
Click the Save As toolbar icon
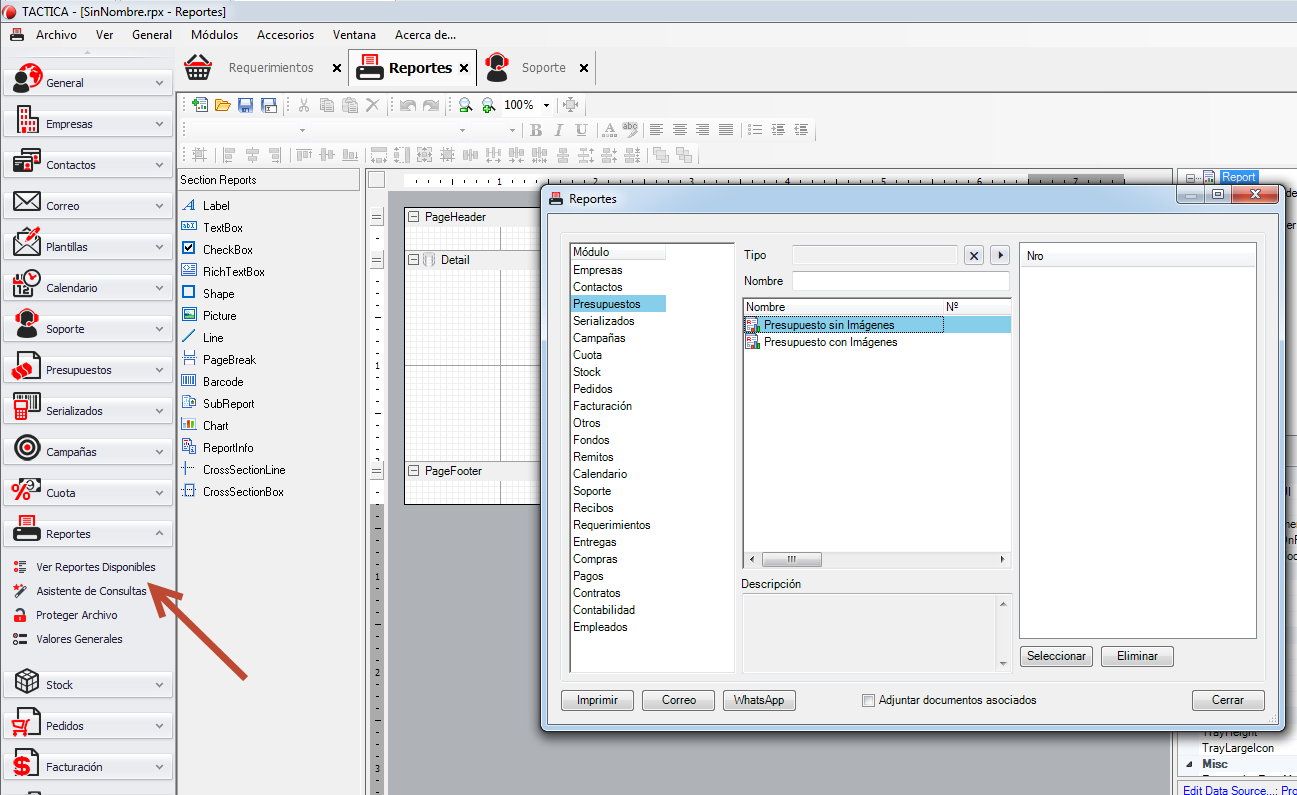click(269, 105)
